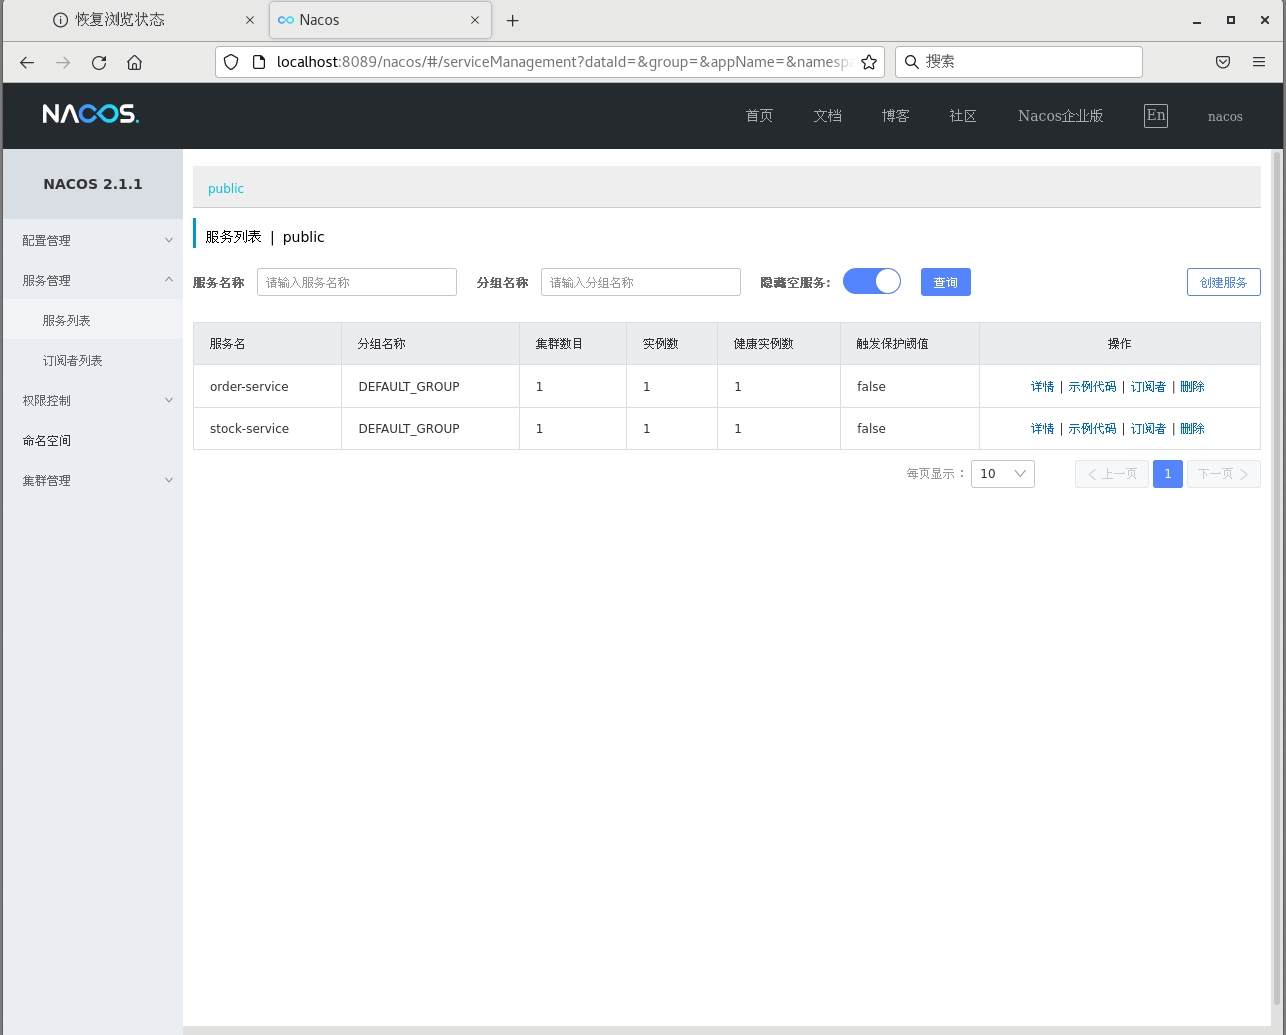This screenshot has height=1035, width=1286.
Task: Open nacos user menu
Action: pyautogui.click(x=1225, y=116)
